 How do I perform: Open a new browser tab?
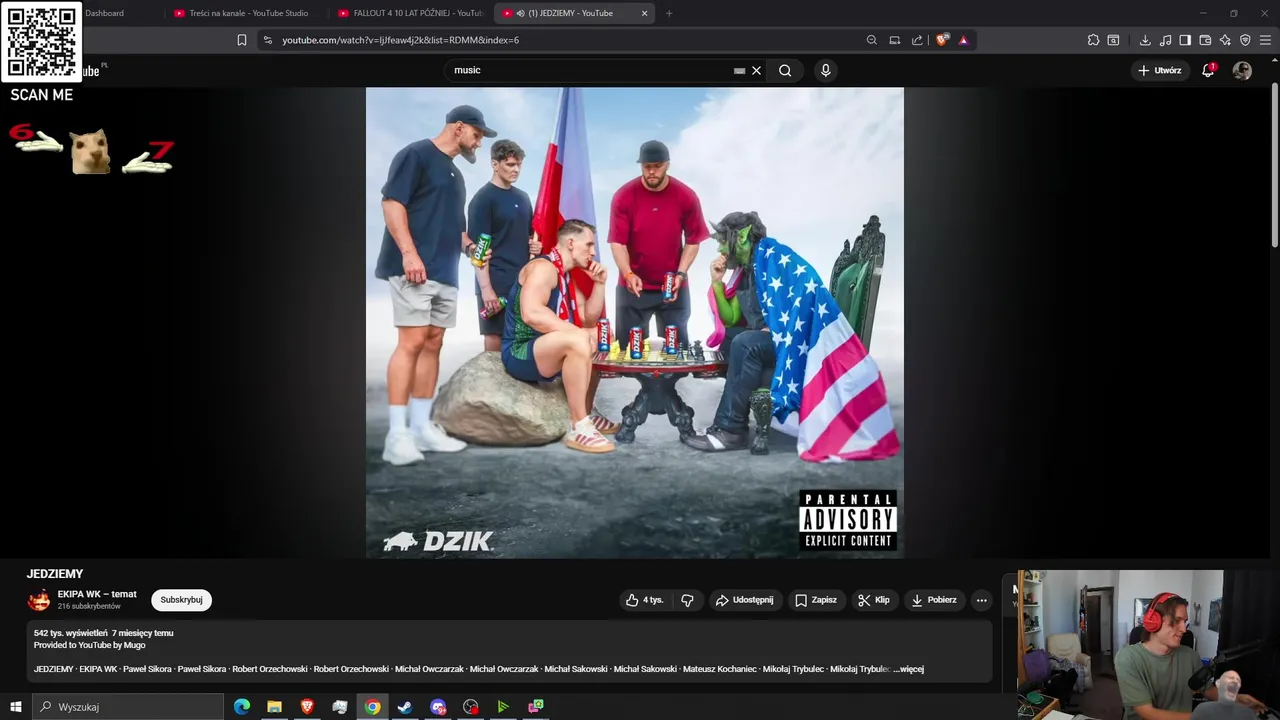pos(669,13)
